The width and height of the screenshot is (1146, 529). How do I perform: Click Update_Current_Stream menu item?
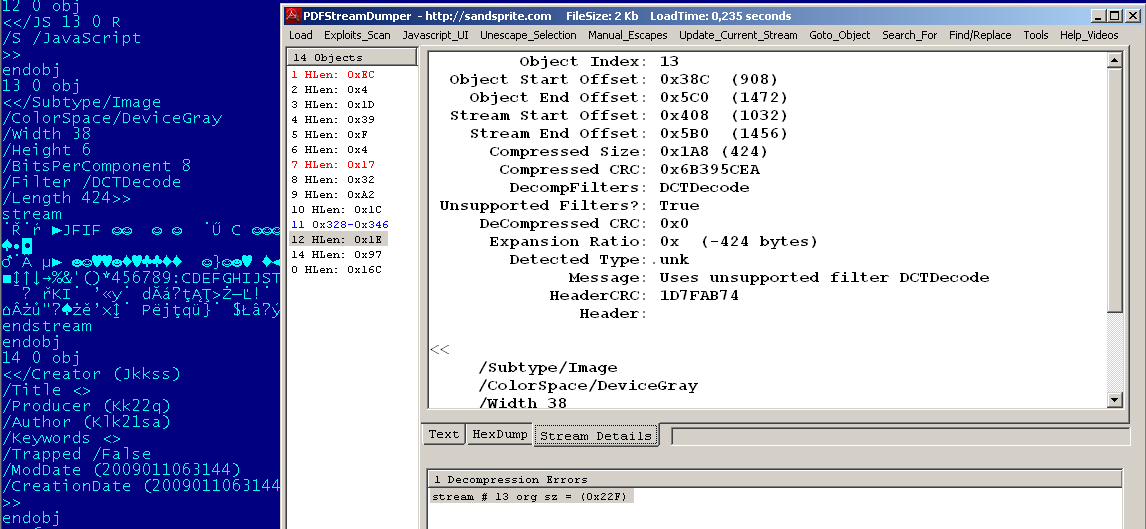click(x=737, y=35)
